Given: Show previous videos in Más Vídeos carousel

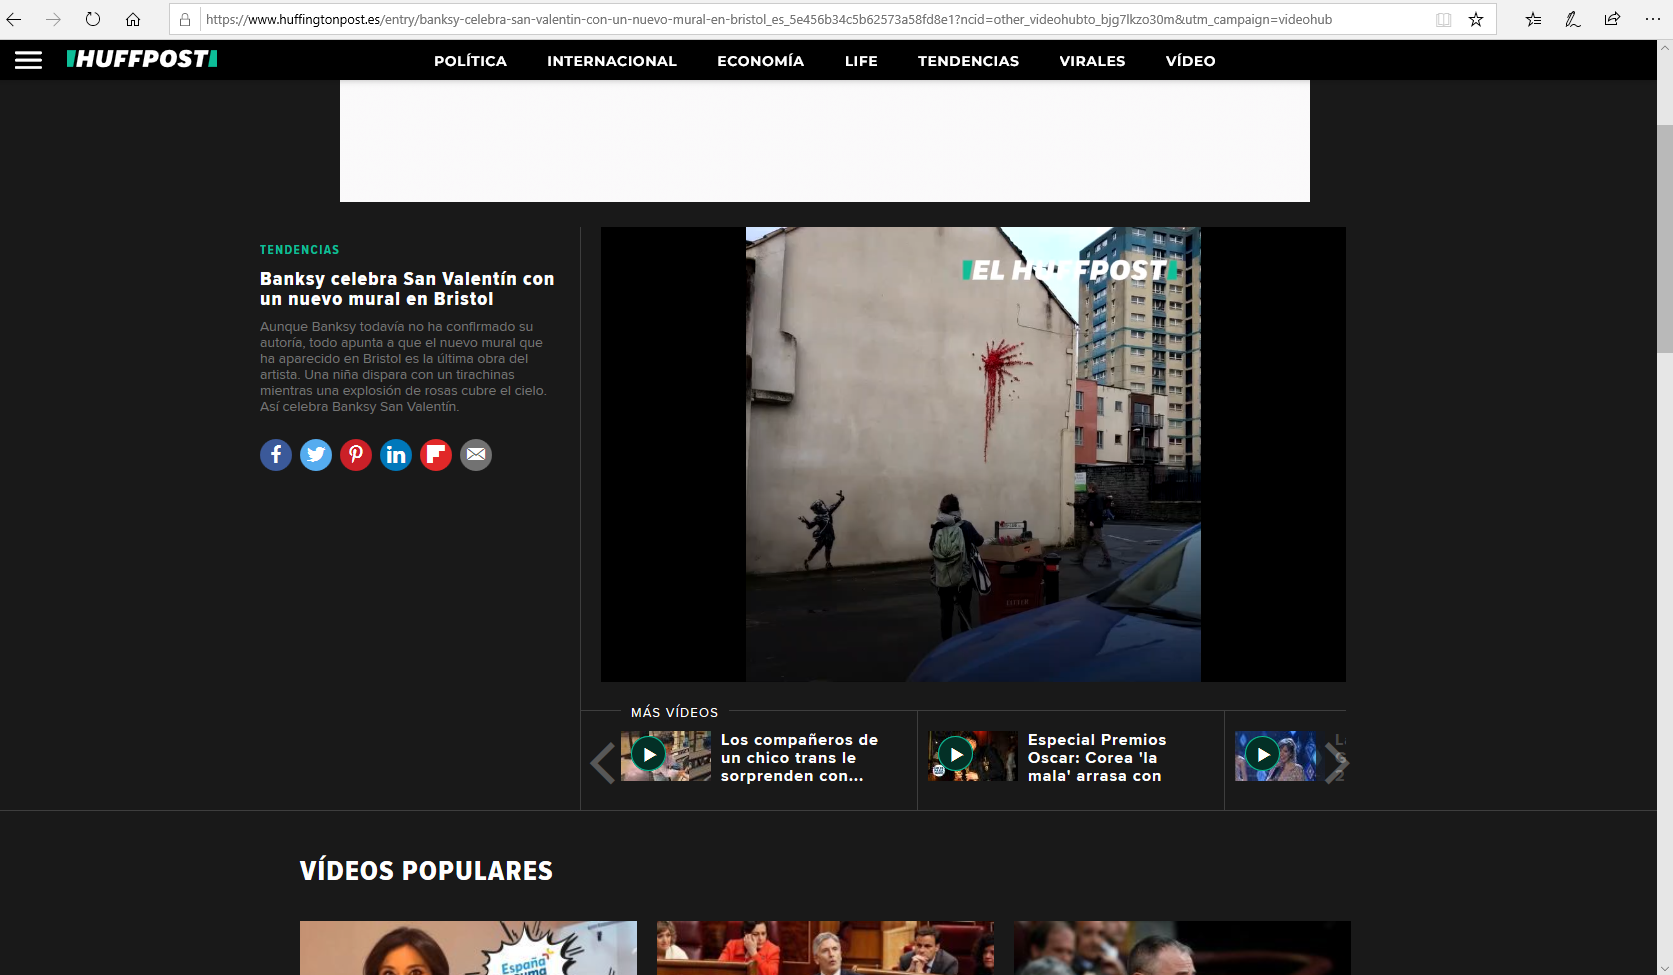Looking at the screenshot, I should click(x=602, y=763).
